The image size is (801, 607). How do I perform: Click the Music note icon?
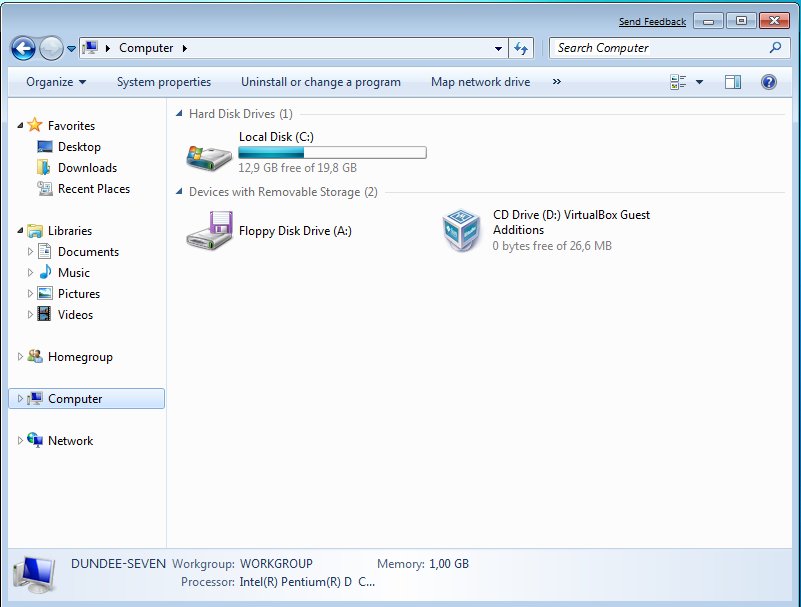[45, 272]
